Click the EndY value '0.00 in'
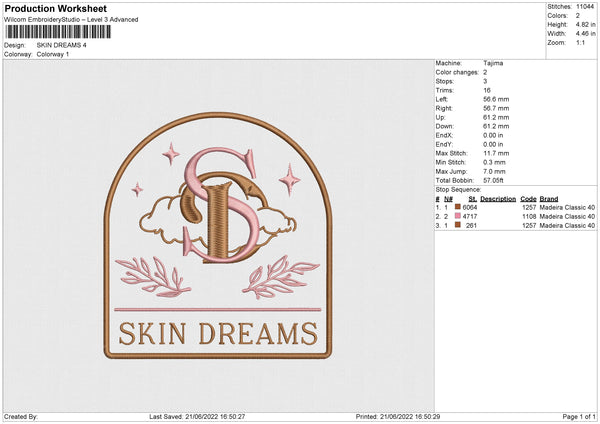Image resolution: width=600 pixels, height=424 pixels. point(493,145)
